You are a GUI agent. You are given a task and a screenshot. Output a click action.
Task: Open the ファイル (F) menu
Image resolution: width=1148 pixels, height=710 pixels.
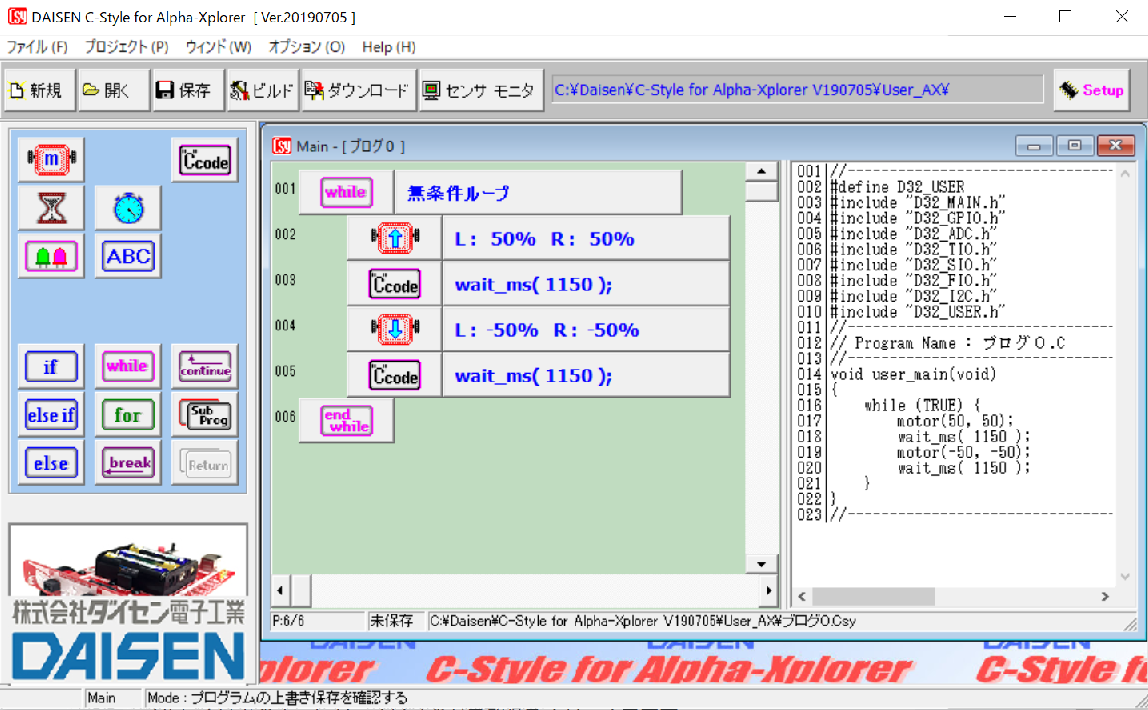tap(37, 47)
